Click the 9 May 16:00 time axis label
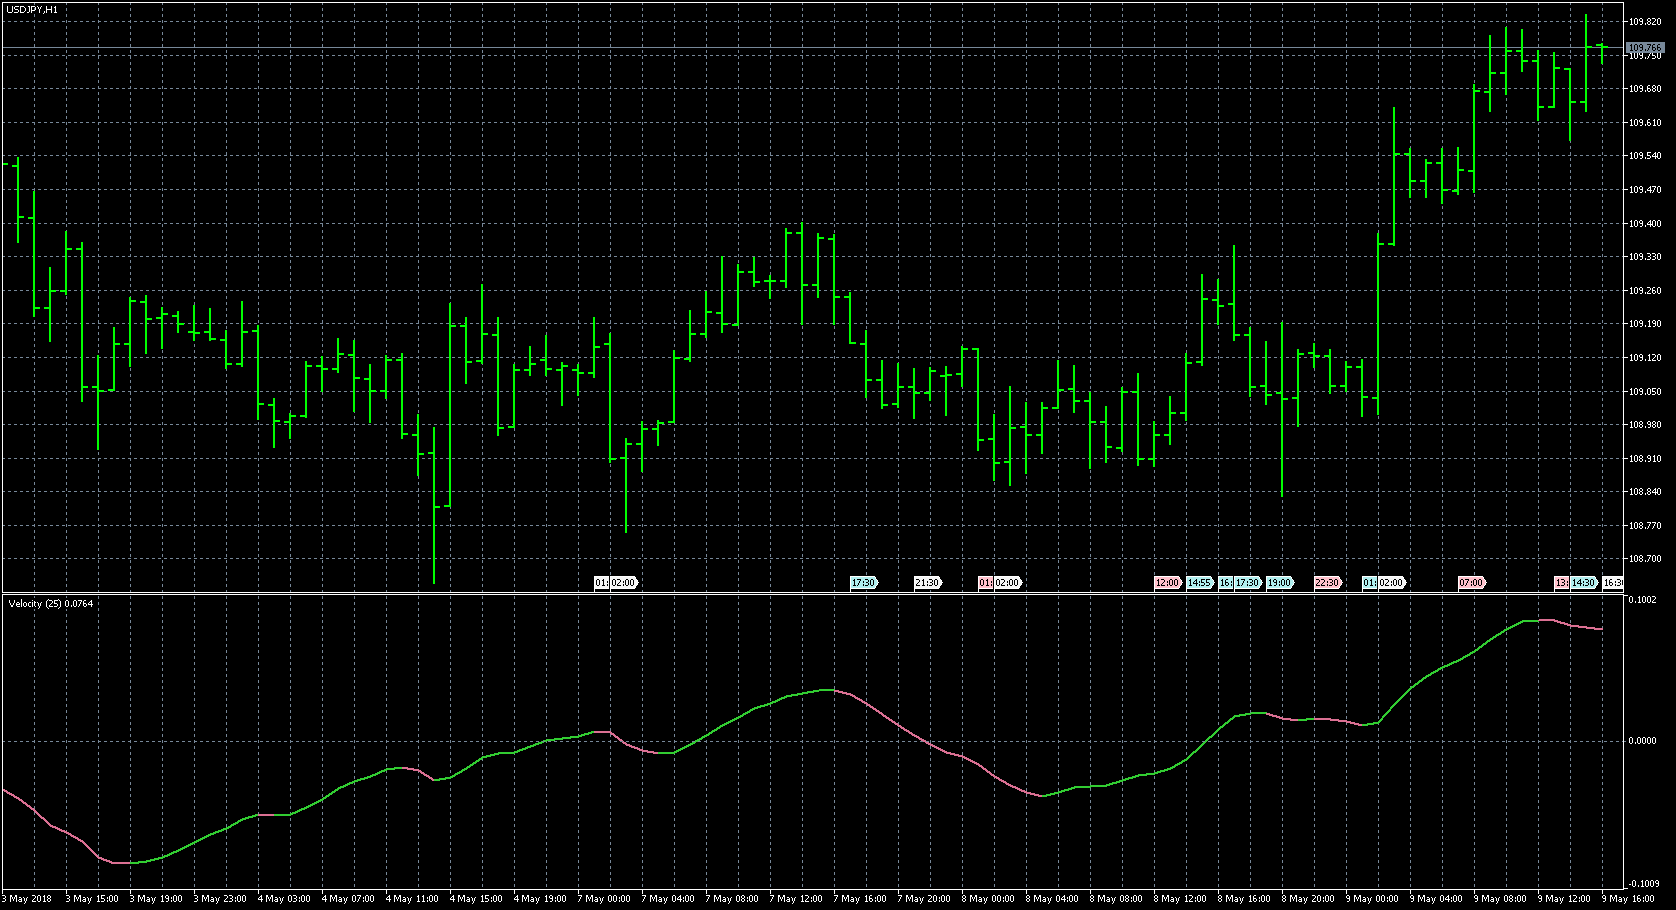This screenshot has height=910, width=1676. [1630, 899]
